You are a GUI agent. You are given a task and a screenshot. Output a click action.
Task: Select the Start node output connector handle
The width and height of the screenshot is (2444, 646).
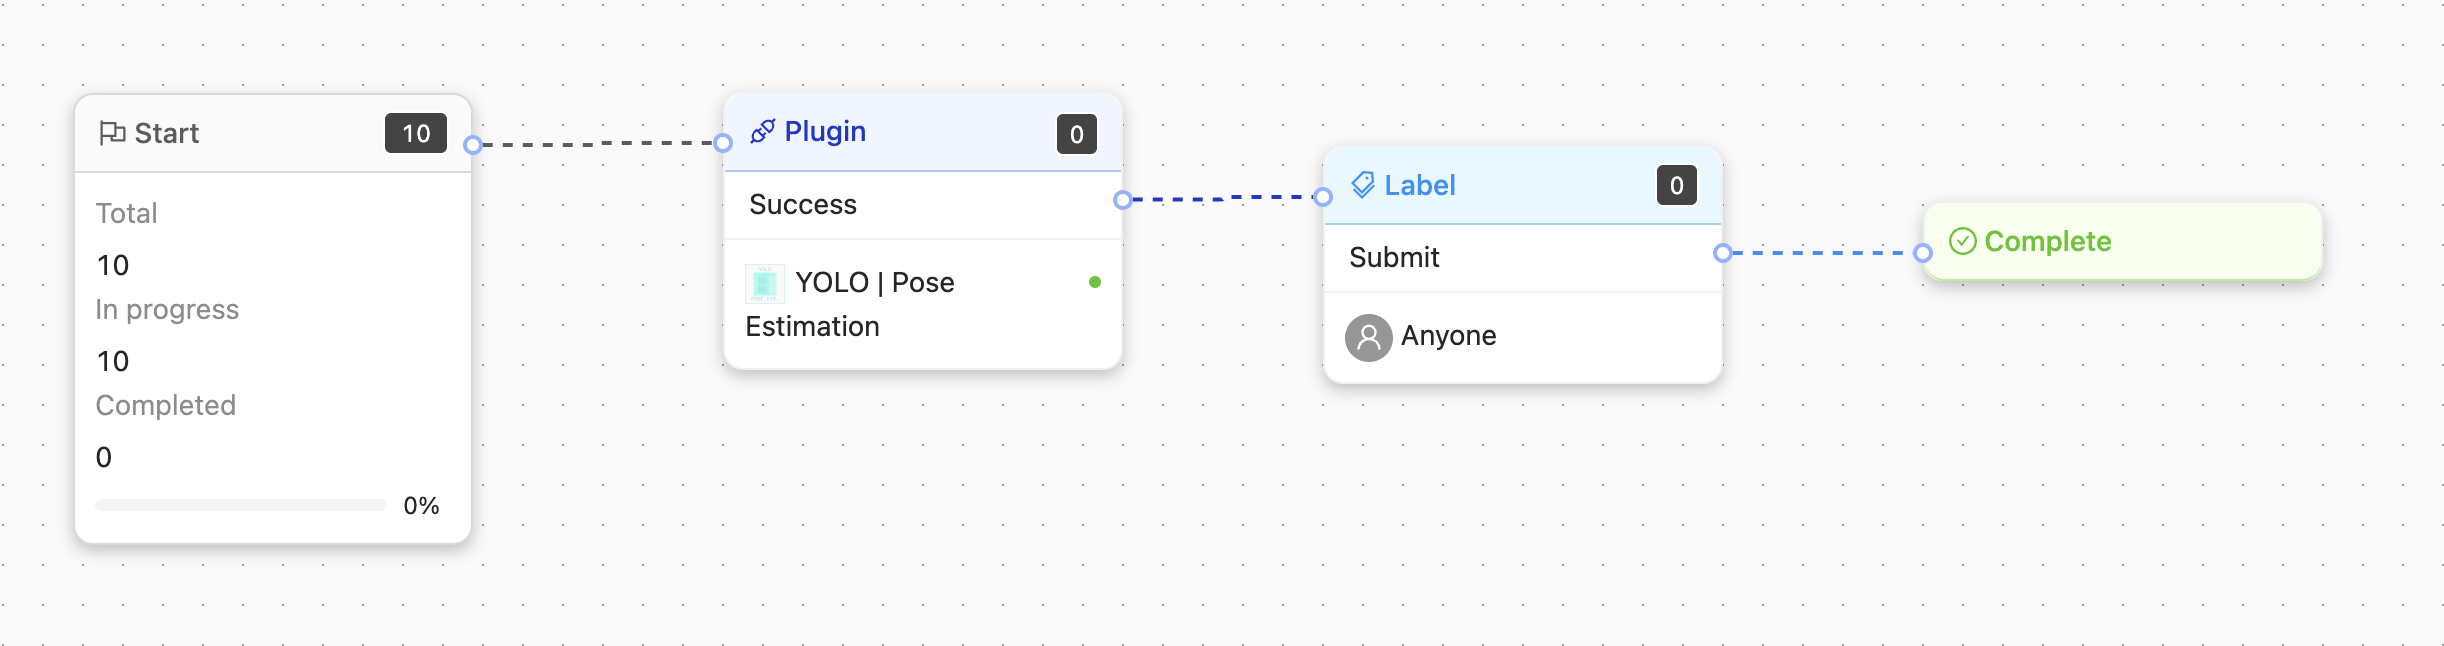coord(473,145)
